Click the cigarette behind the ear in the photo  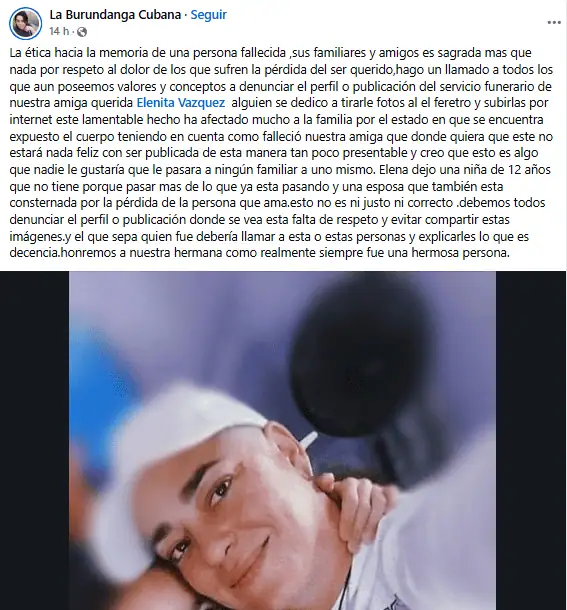pos(309,440)
